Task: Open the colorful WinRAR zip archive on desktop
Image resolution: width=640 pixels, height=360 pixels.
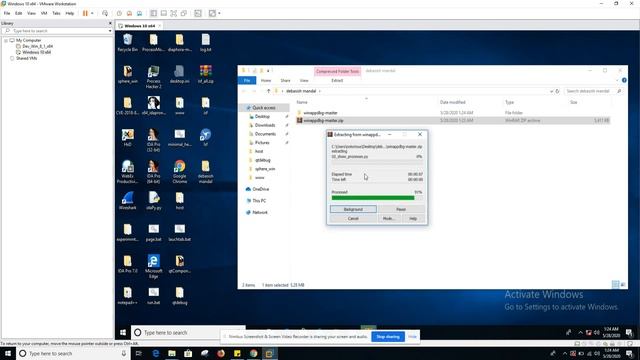Action: point(205,74)
